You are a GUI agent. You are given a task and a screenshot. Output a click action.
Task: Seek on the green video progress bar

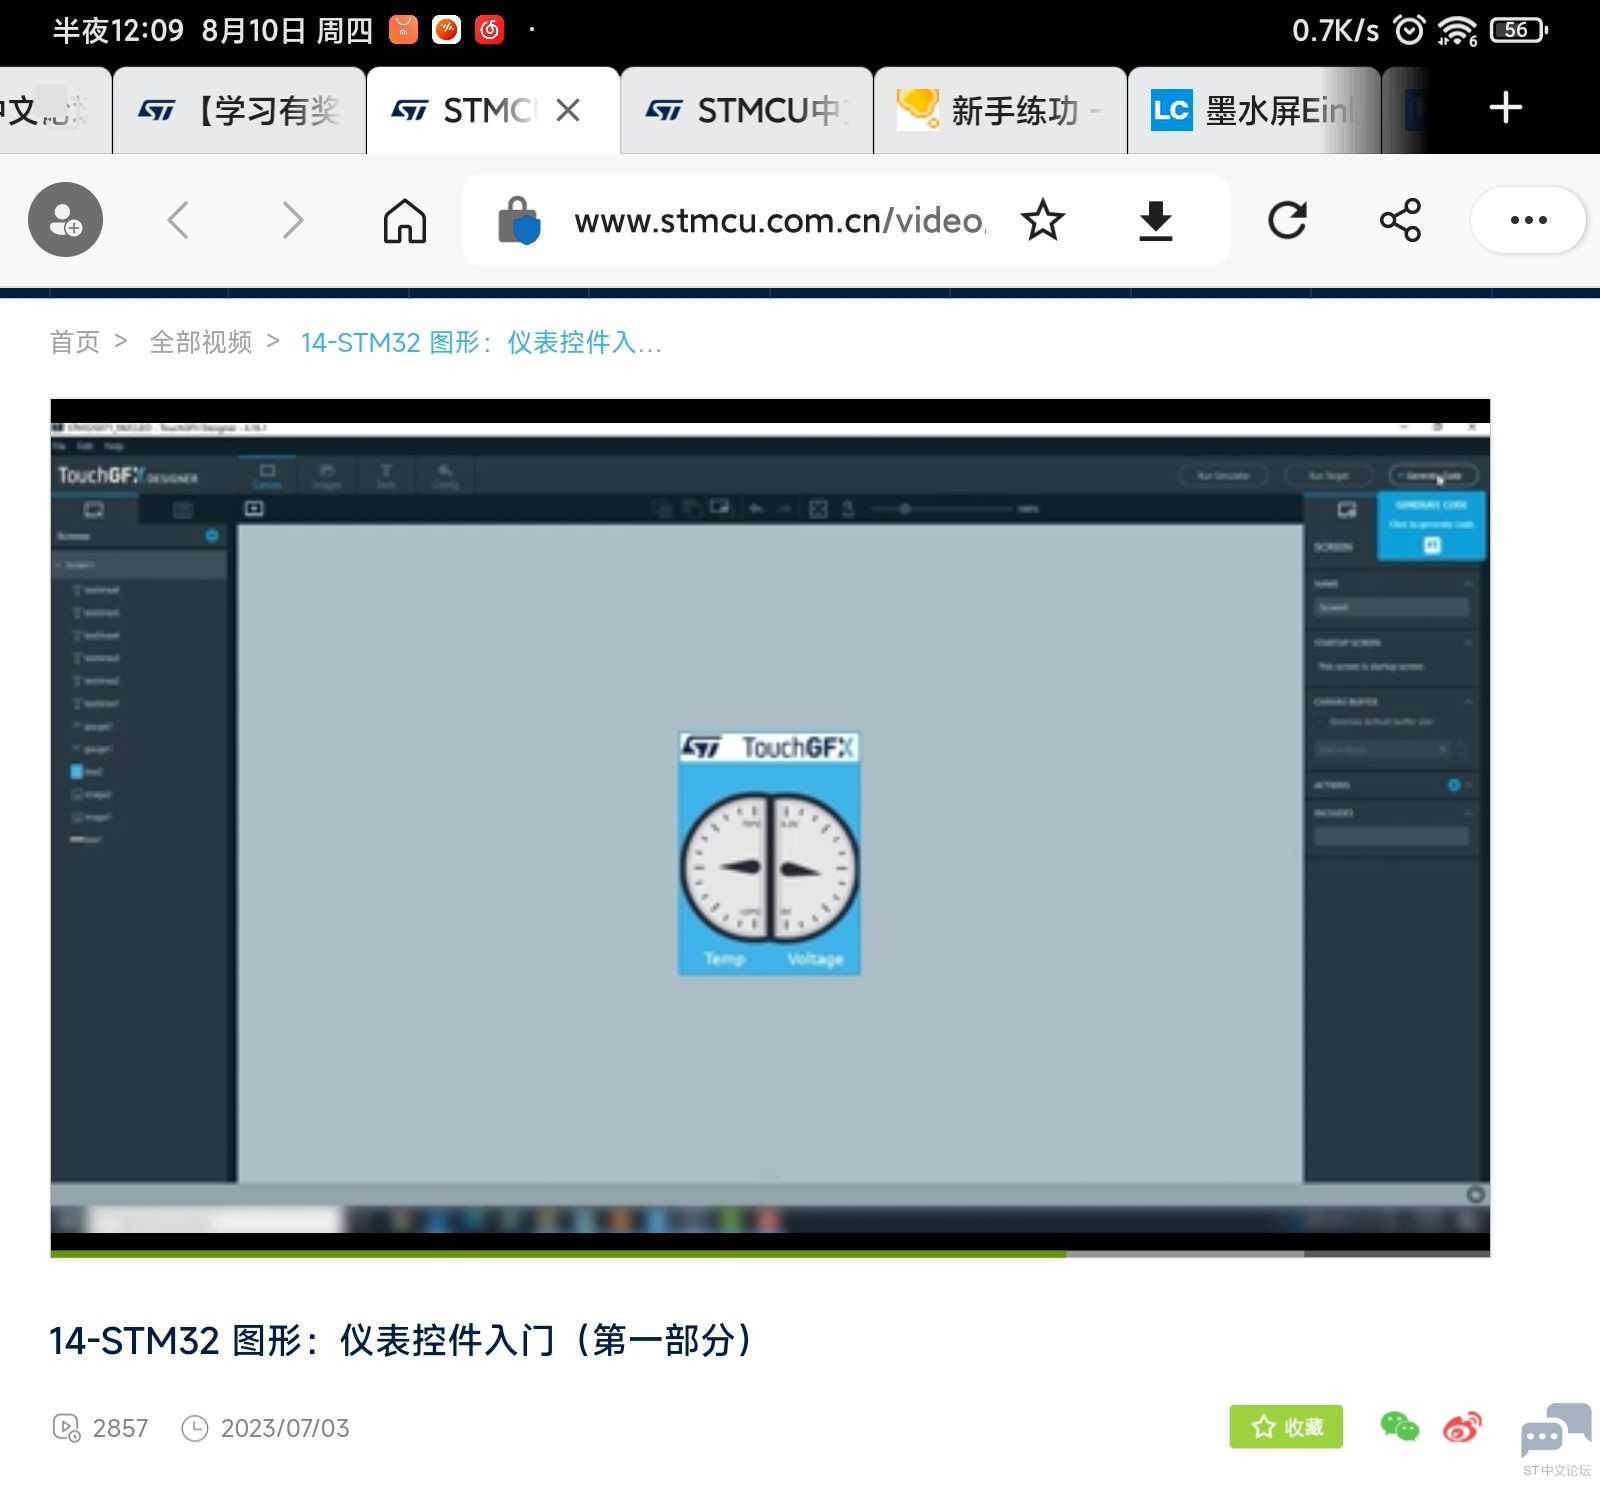(770, 1253)
